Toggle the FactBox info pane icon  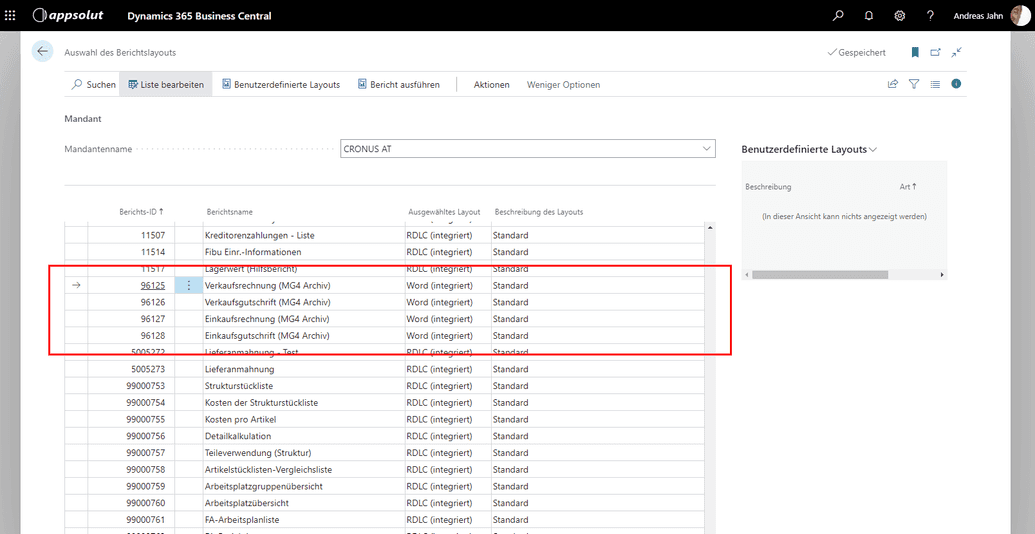[956, 85]
